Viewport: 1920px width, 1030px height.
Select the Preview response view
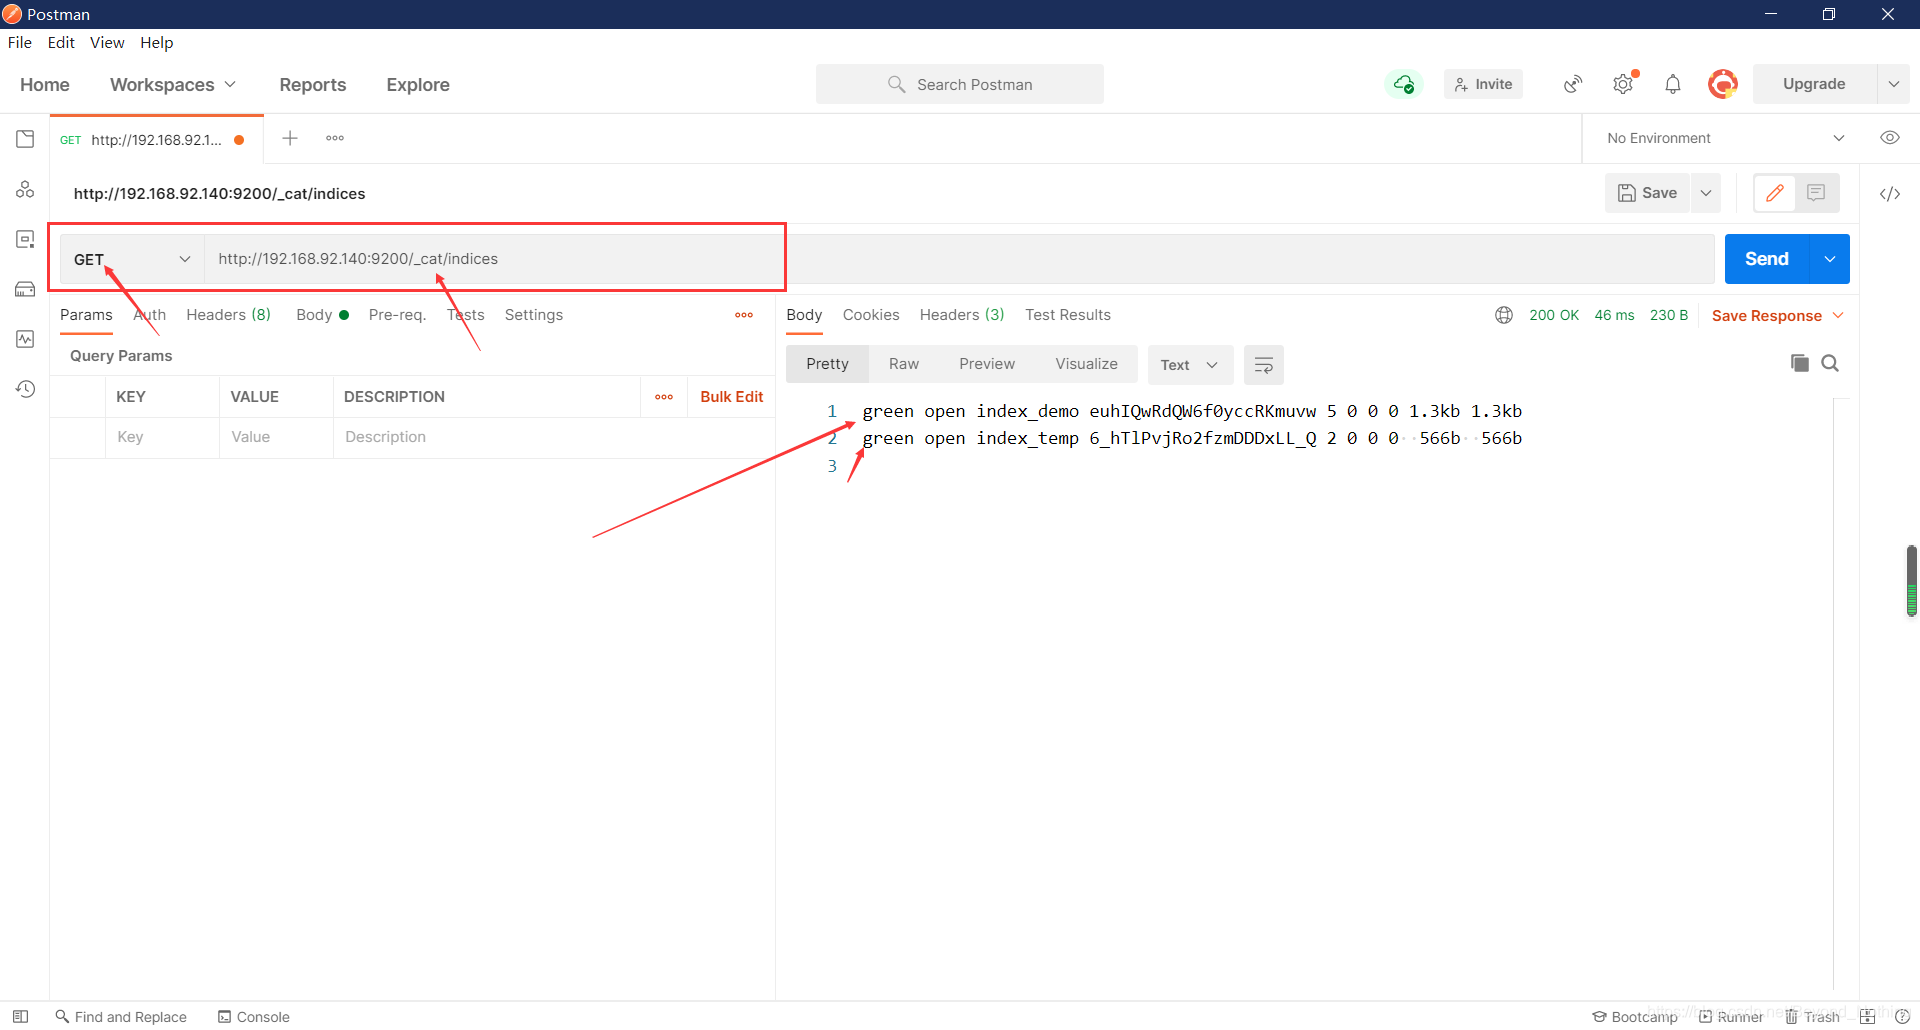coord(987,364)
